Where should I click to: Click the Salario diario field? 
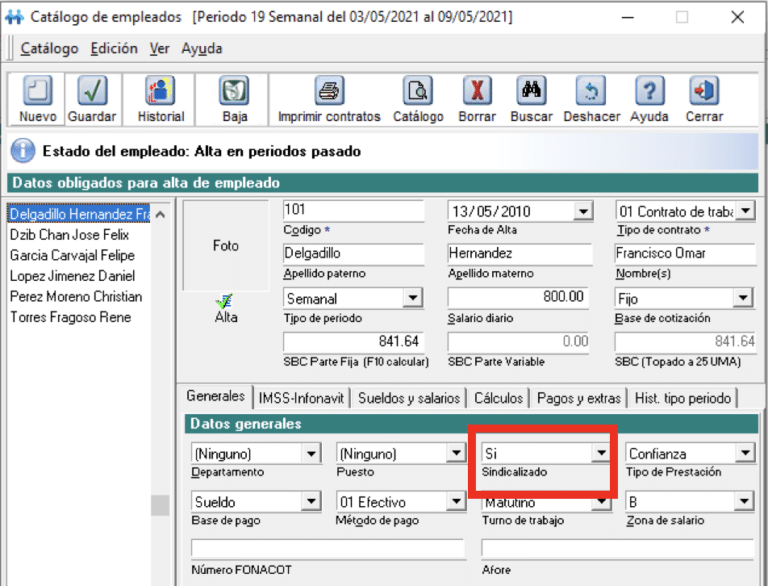[518, 297]
